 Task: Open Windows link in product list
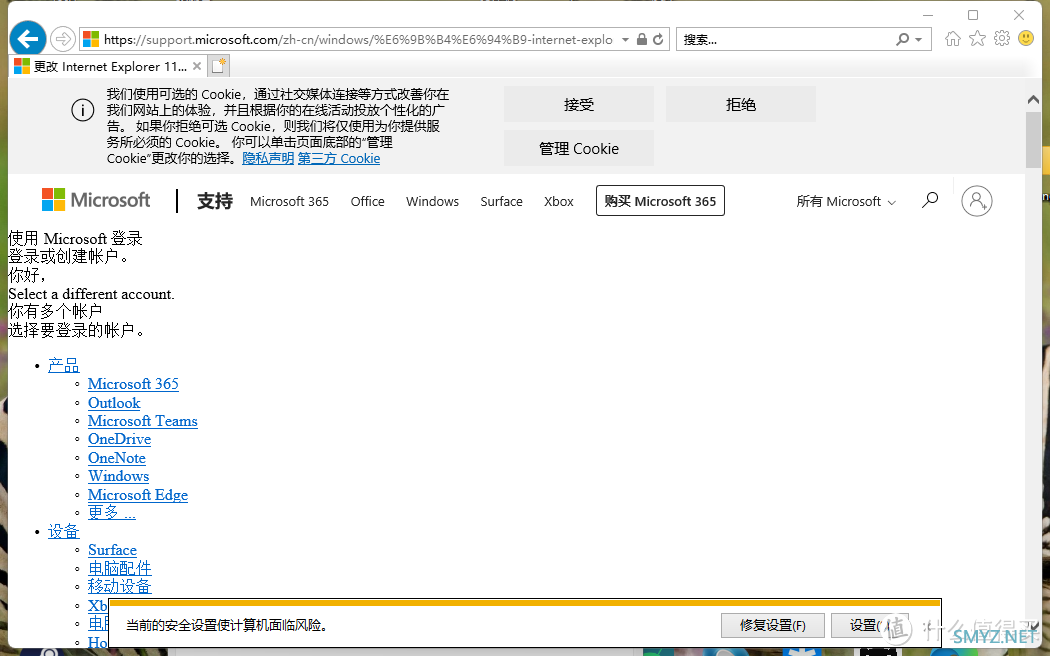[x=119, y=476]
